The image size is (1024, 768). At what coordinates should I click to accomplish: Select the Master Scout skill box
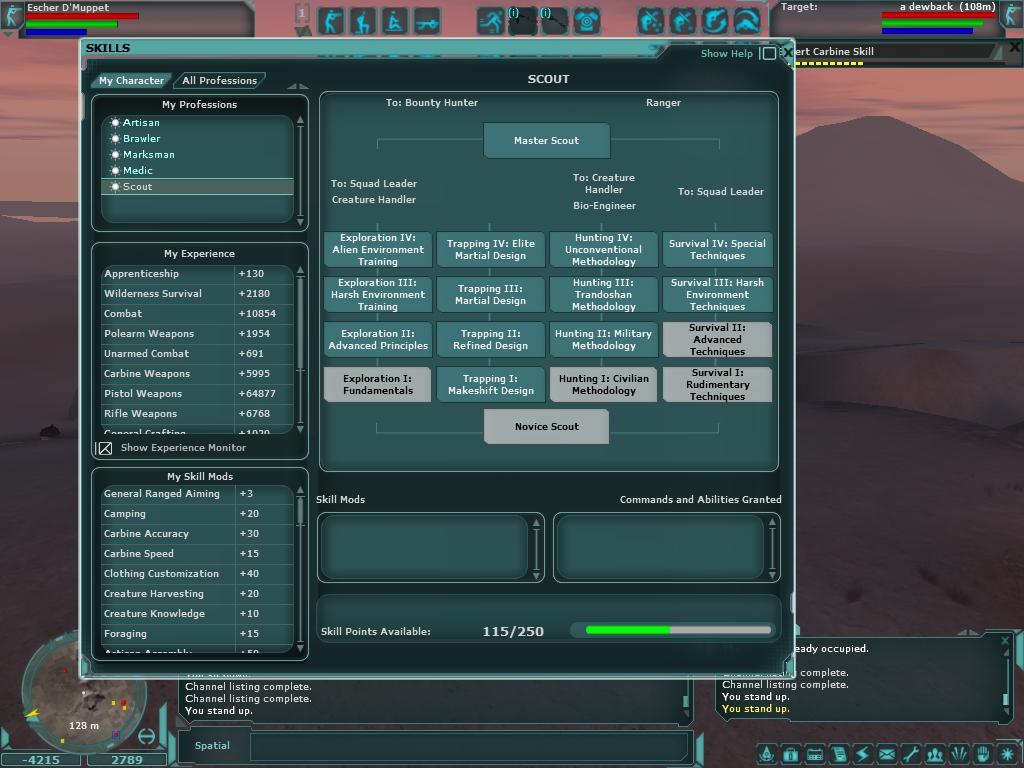coord(547,140)
